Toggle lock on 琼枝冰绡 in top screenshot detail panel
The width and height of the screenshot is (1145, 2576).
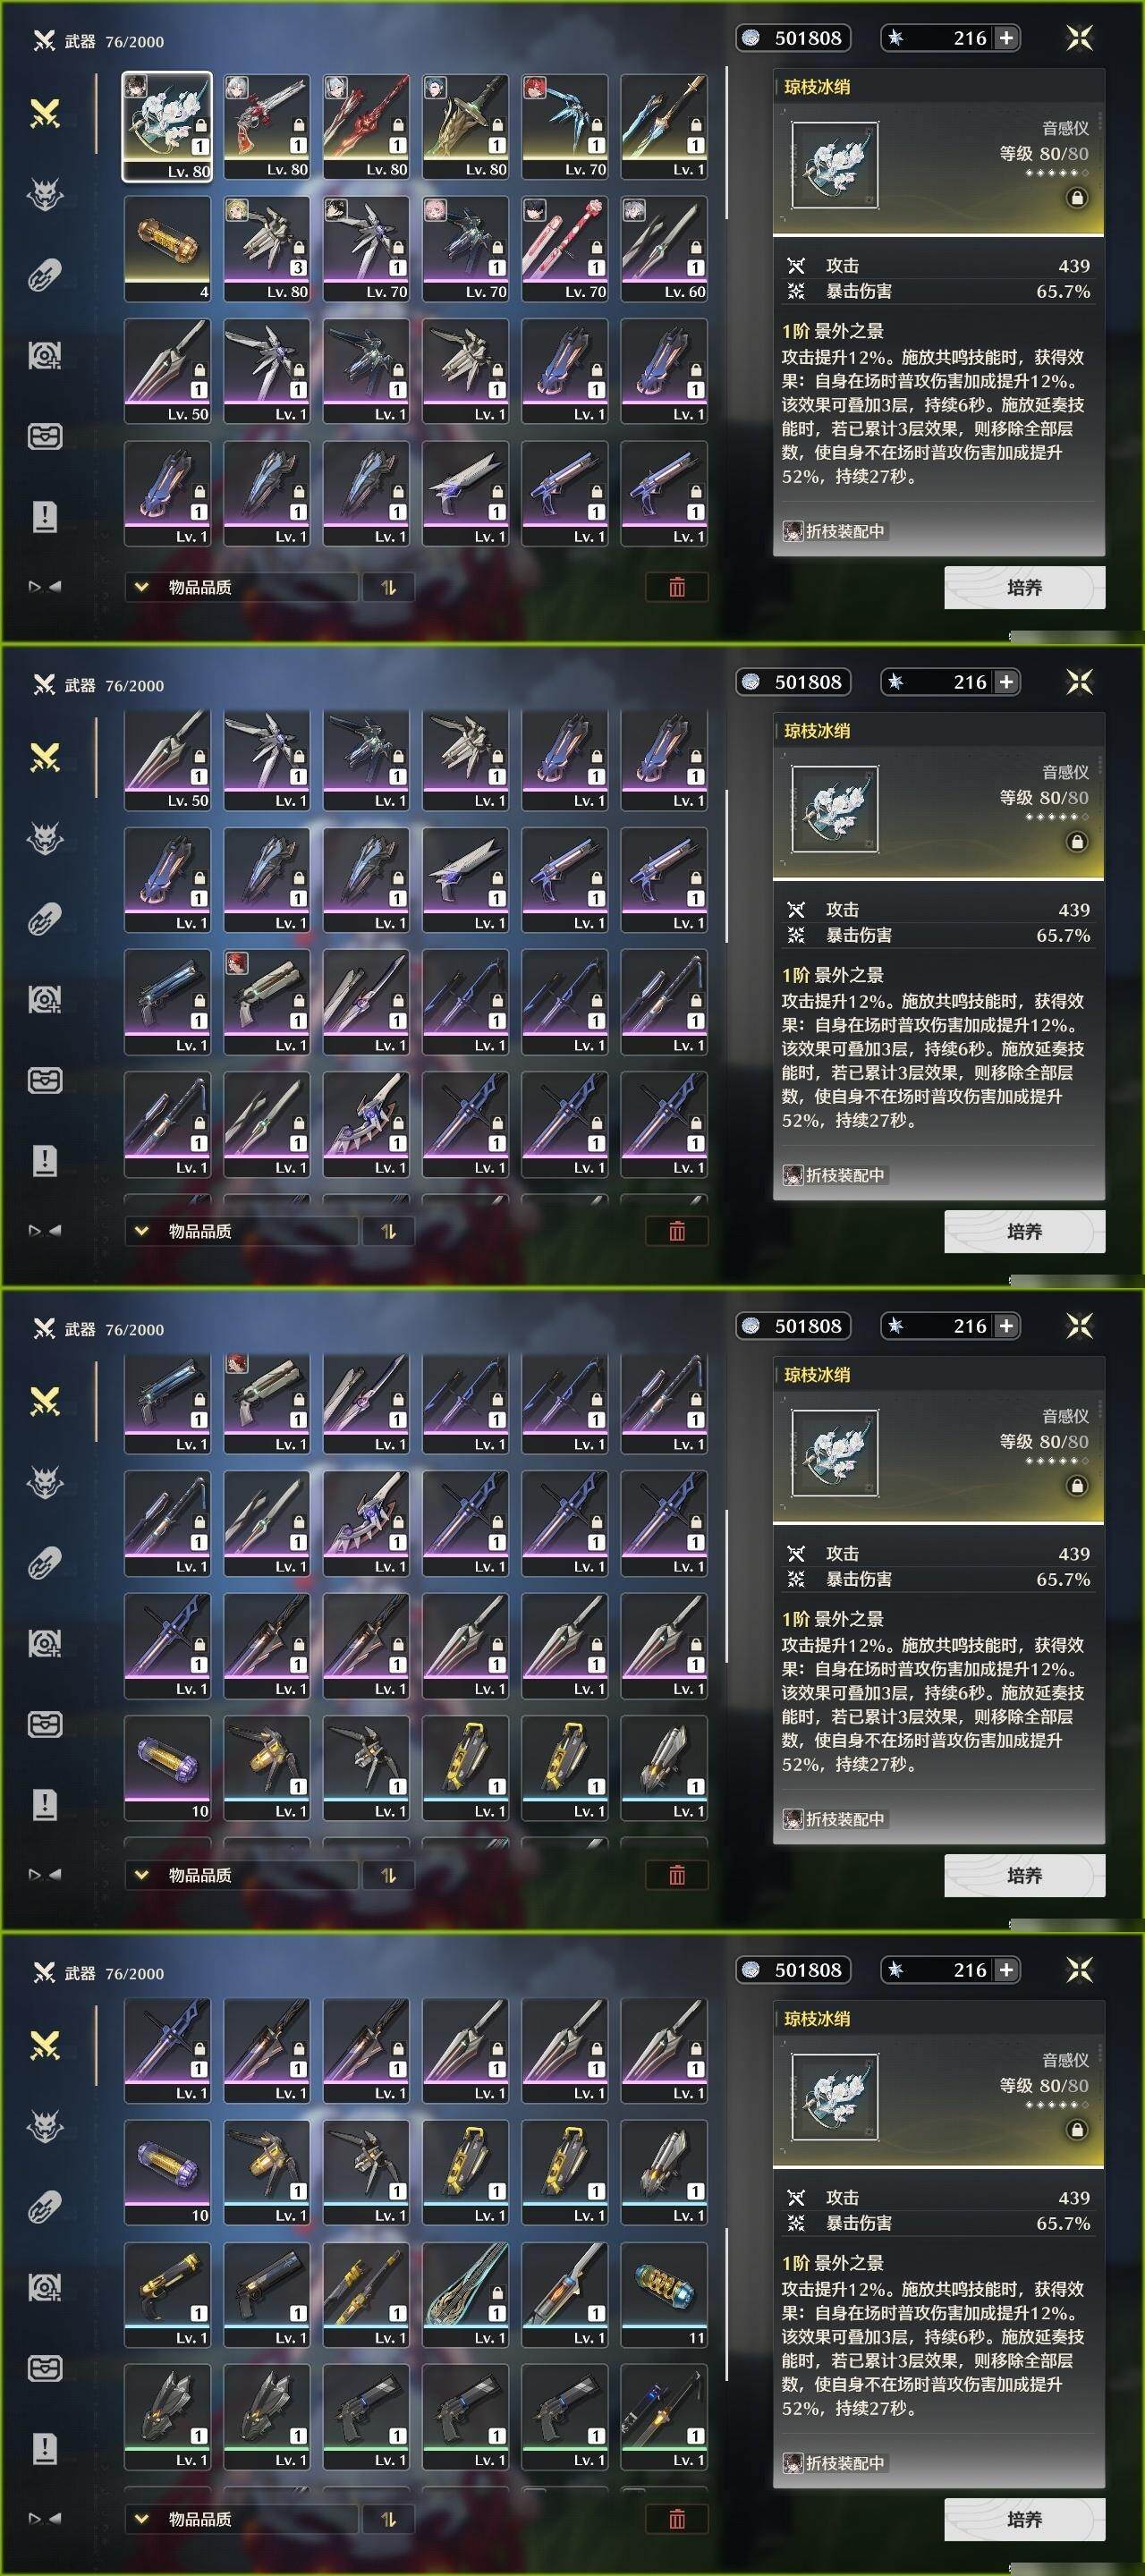click(x=1077, y=198)
